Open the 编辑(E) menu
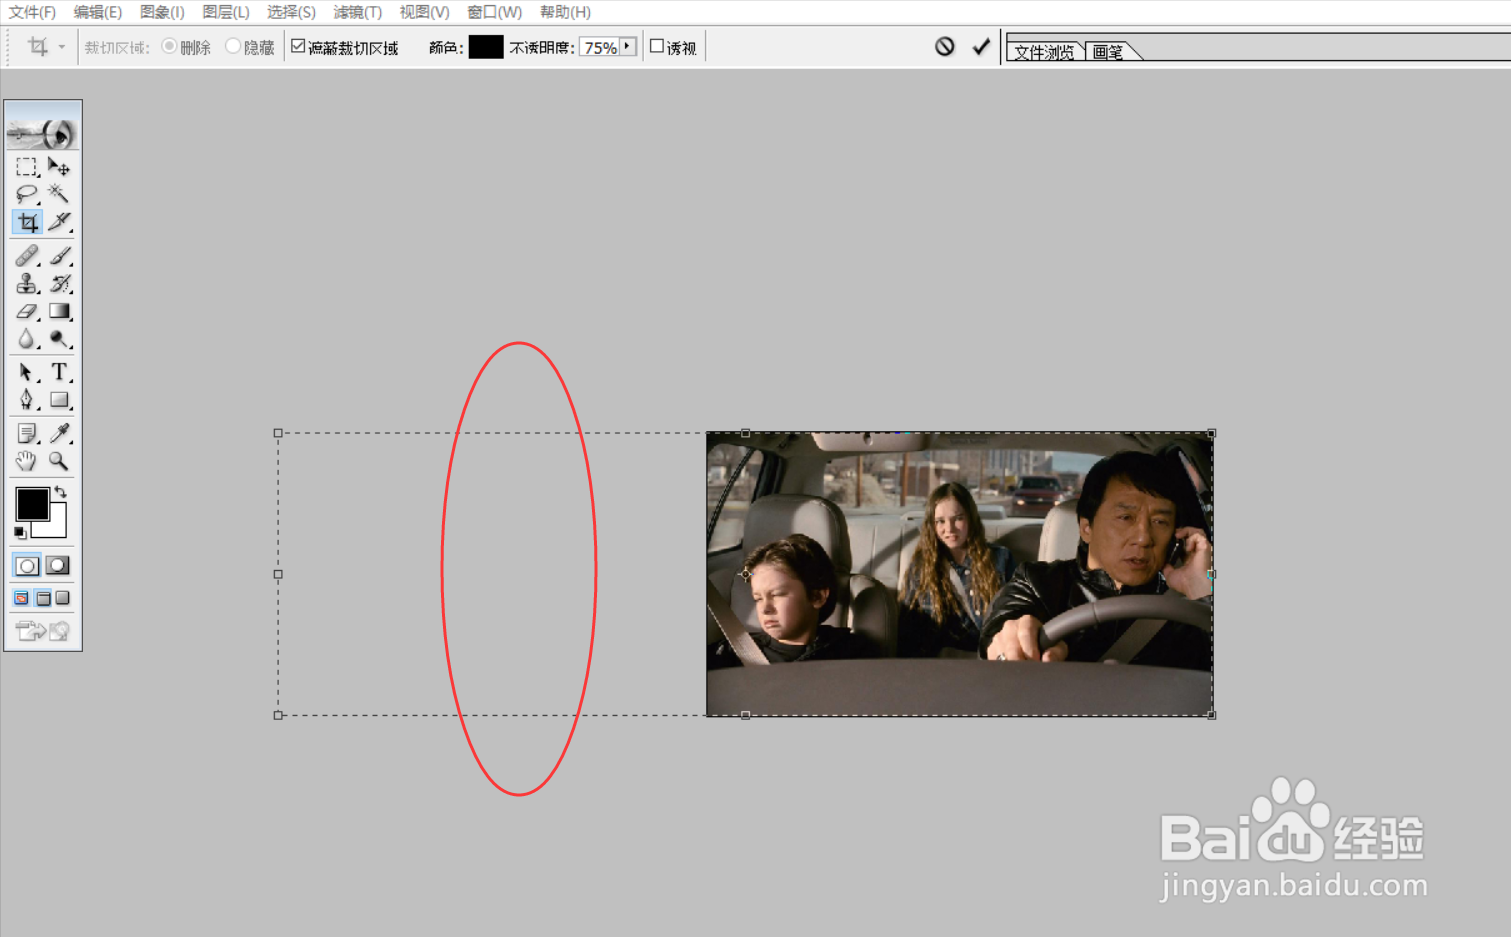The height and width of the screenshot is (937, 1511). click(97, 12)
